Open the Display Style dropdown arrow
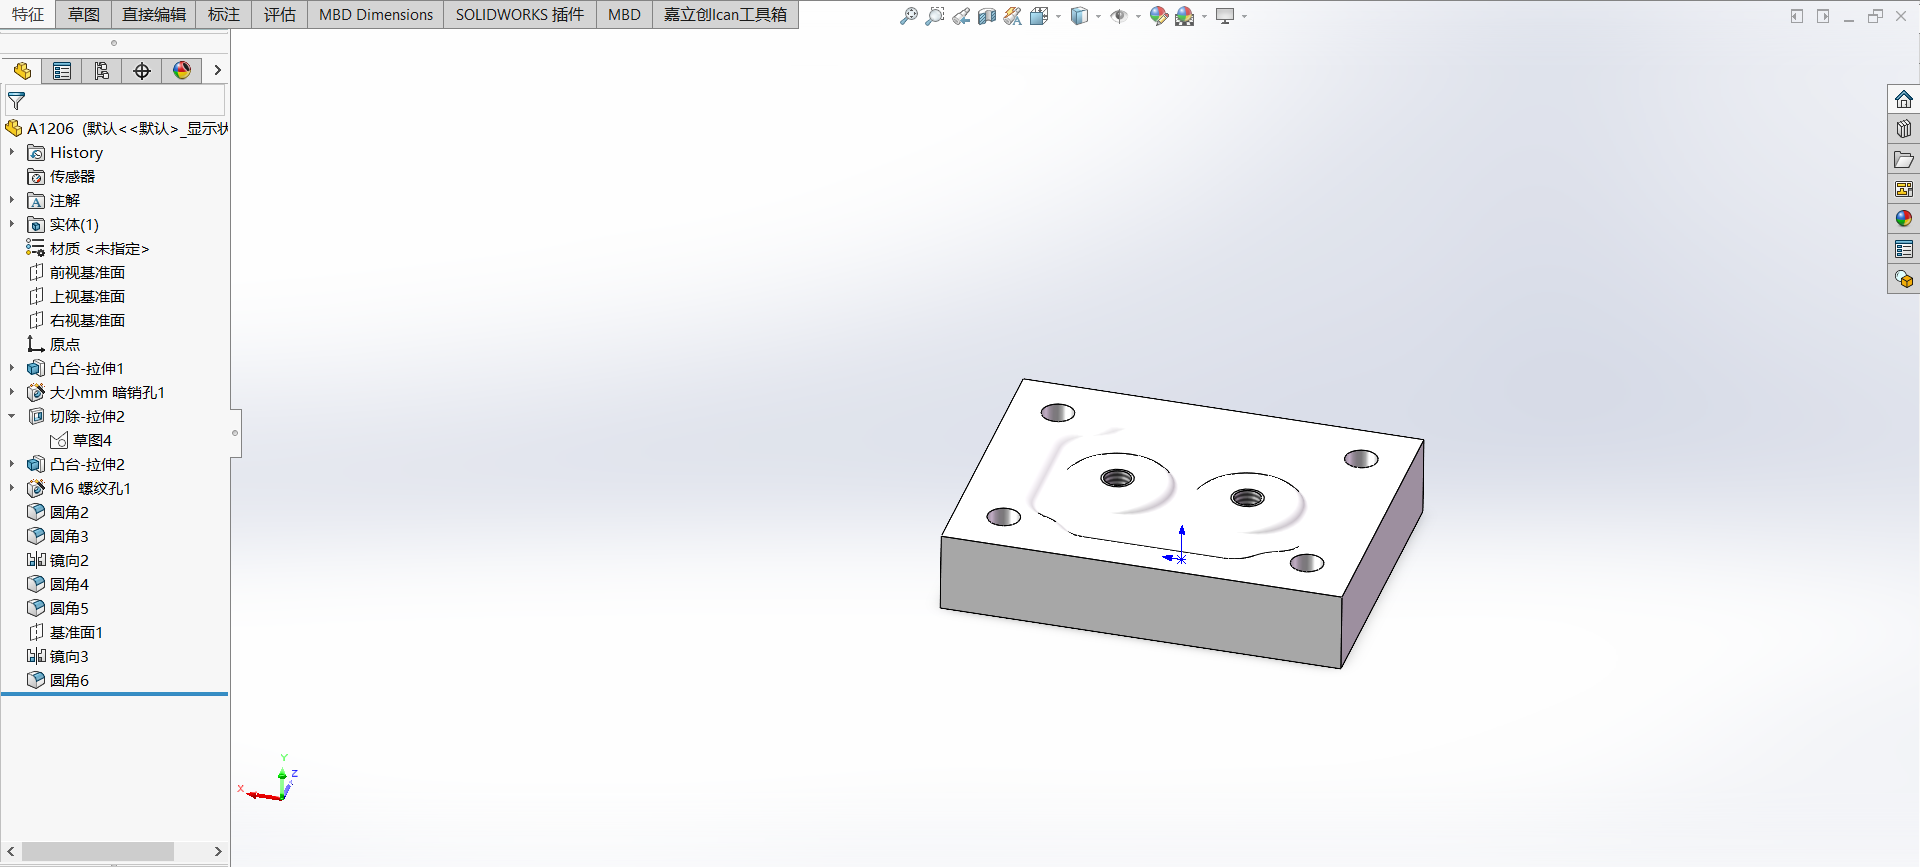The height and width of the screenshot is (867, 1920). 1098,16
